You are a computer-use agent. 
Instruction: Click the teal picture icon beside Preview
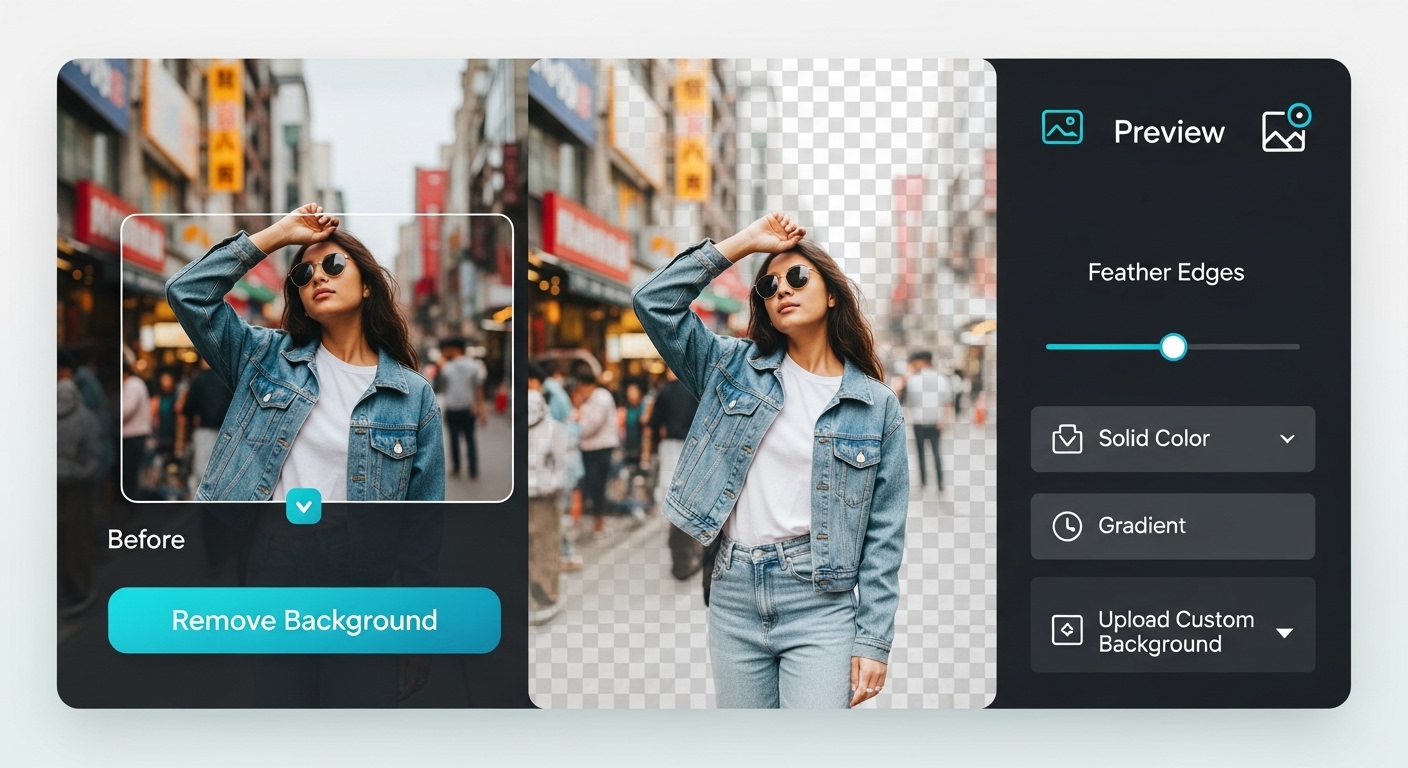coord(1062,128)
